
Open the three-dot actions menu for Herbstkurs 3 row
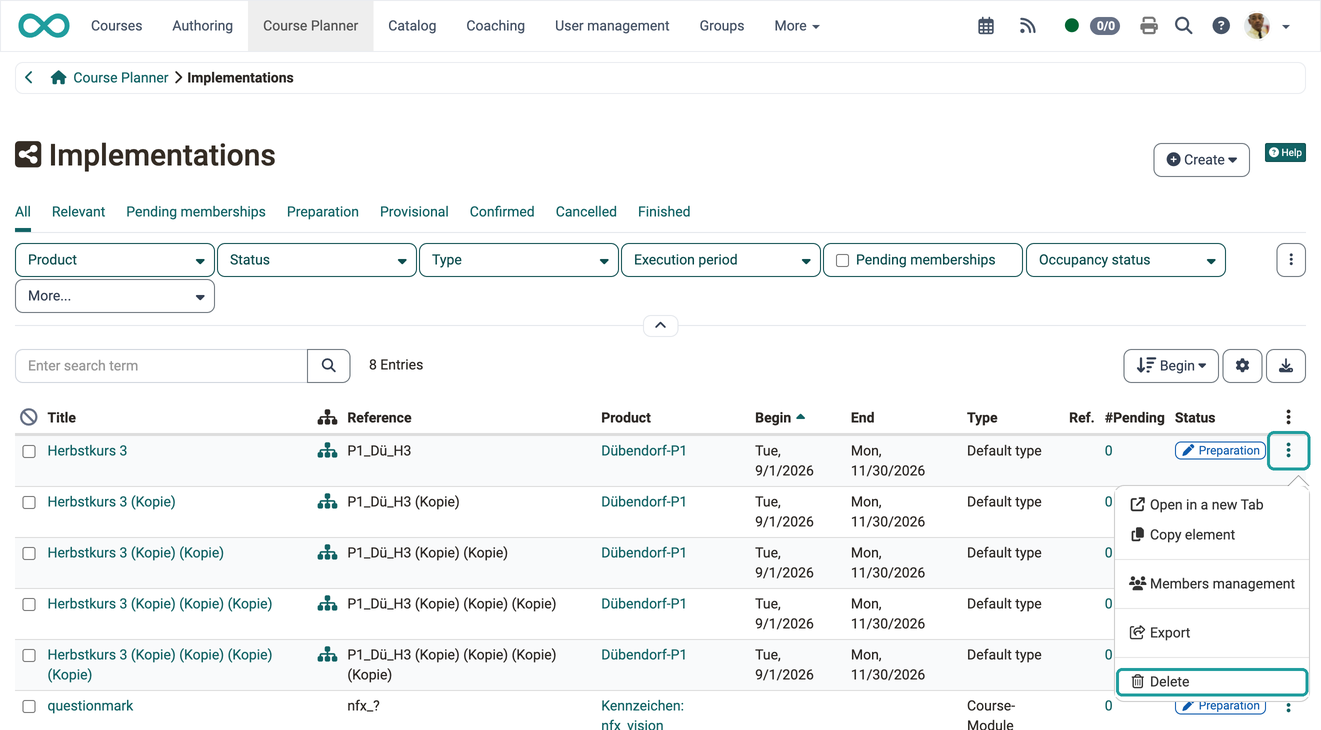click(x=1288, y=451)
